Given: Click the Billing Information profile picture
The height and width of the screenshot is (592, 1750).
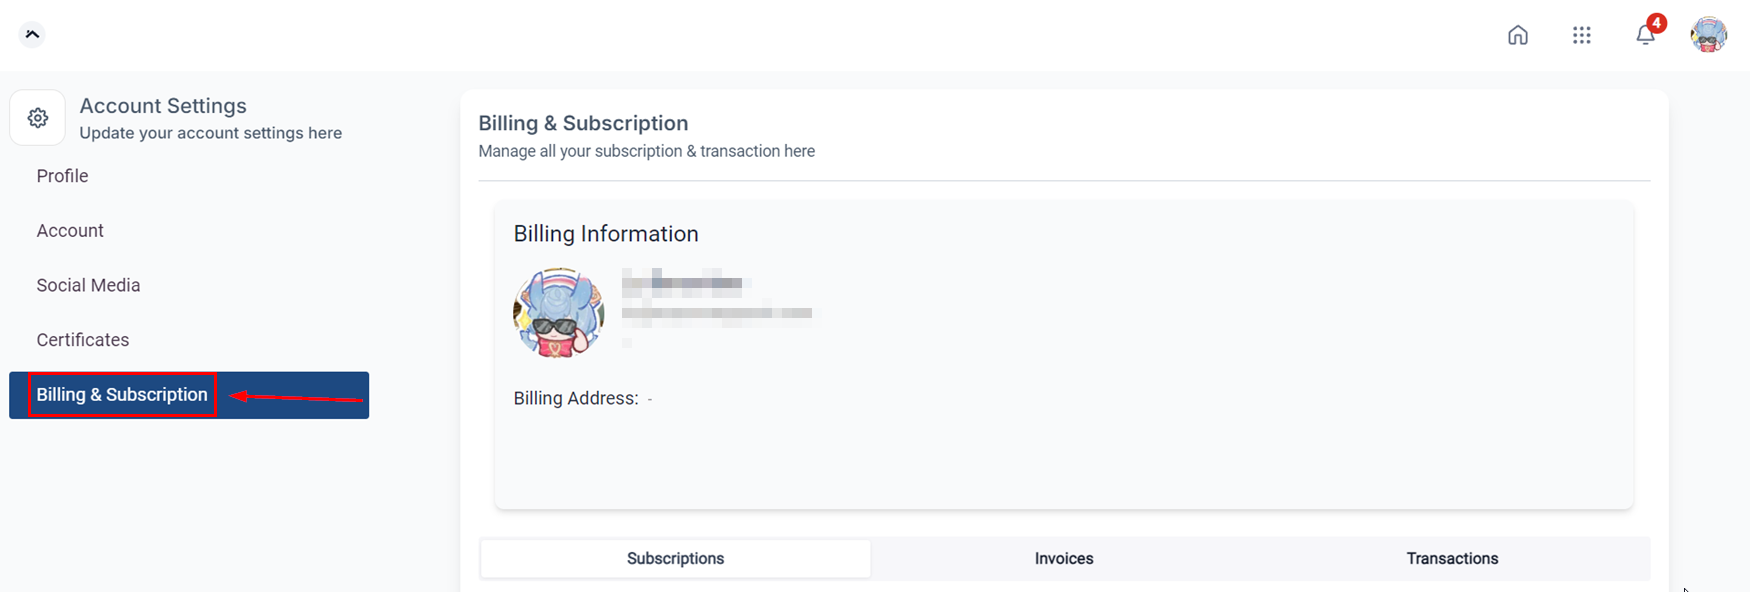Looking at the screenshot, I should [558, 313].
